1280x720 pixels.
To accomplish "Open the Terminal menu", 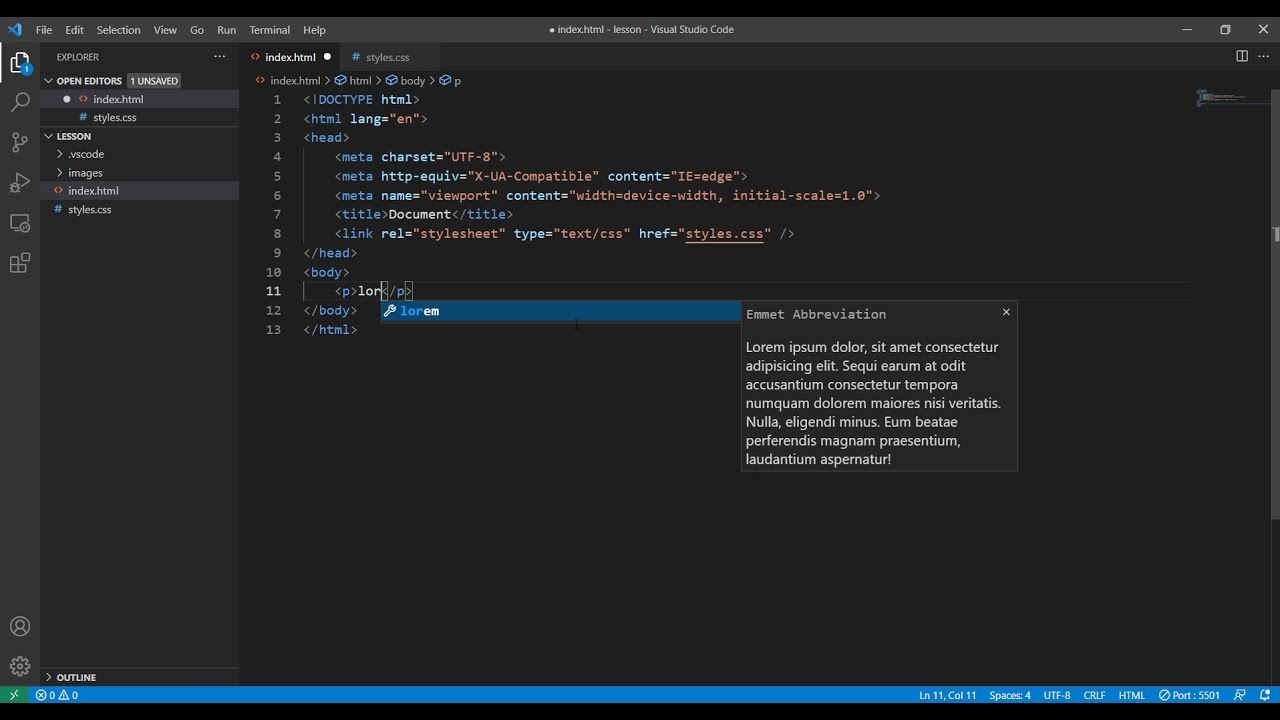I will (269, 30).
